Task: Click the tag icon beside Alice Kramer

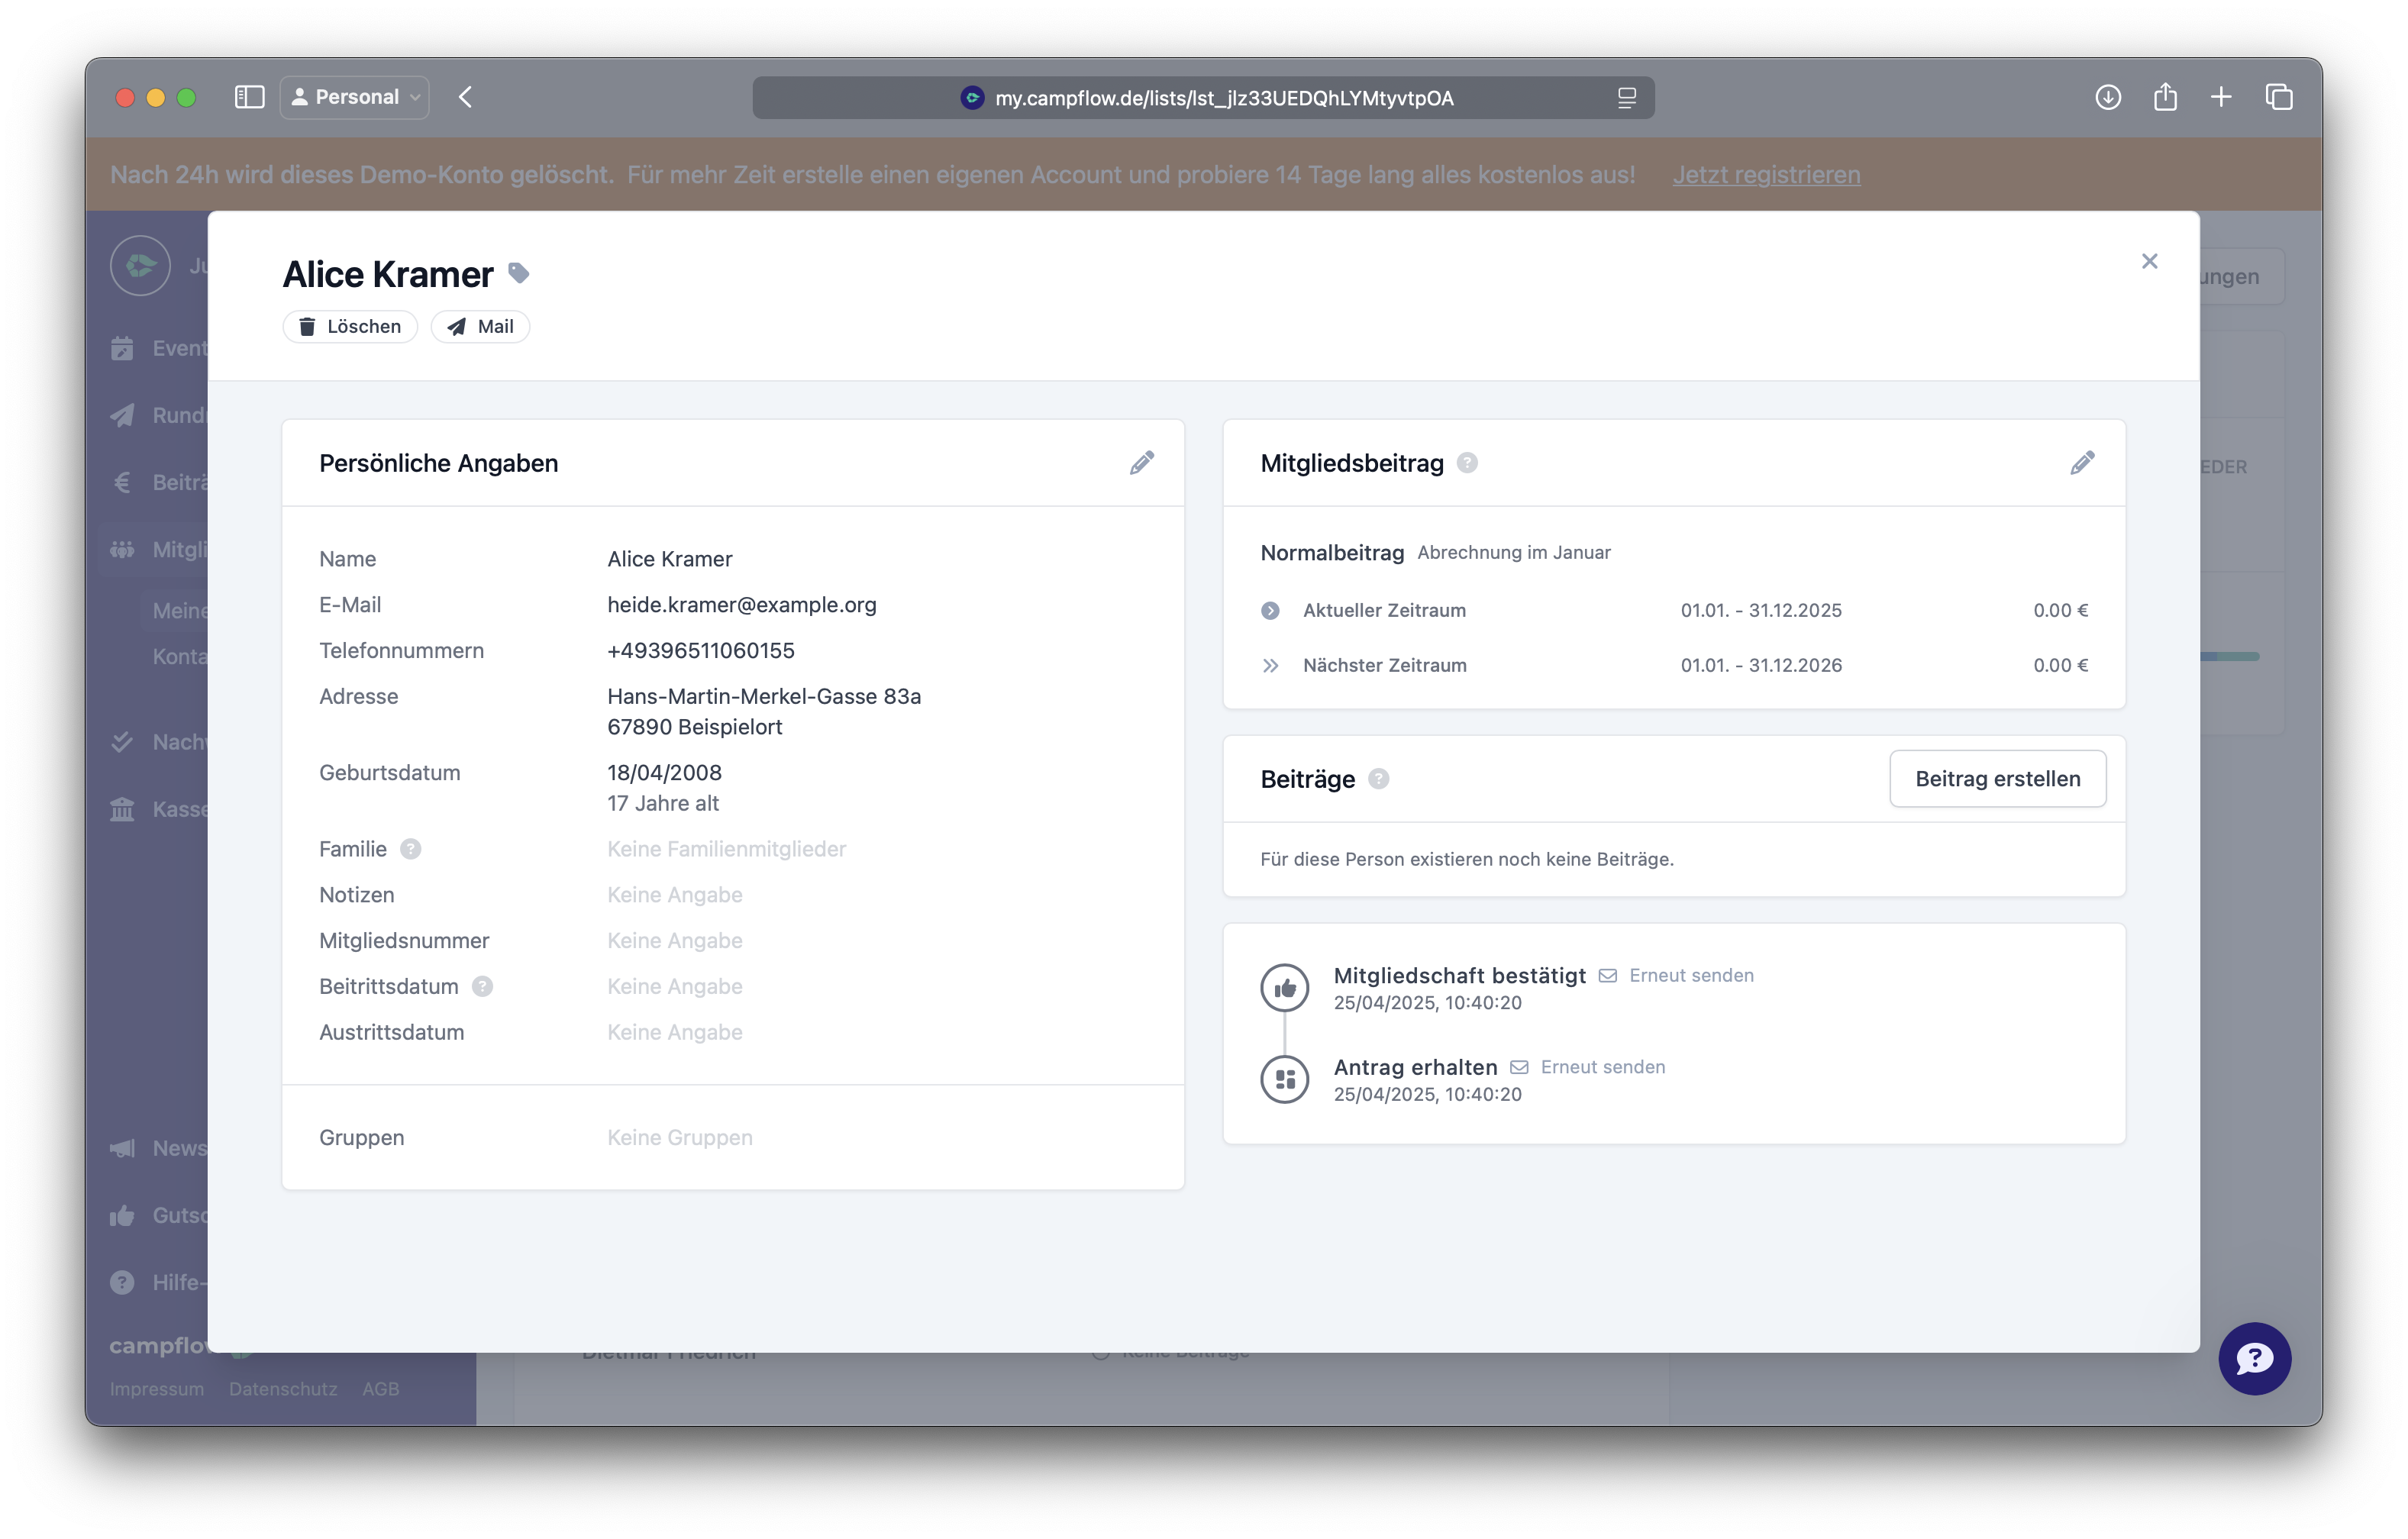Action: (518, 273)
